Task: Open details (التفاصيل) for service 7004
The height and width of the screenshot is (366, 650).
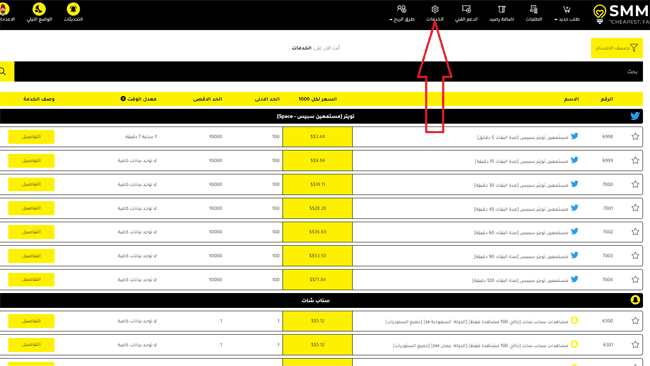Action: tap(31, 280)
